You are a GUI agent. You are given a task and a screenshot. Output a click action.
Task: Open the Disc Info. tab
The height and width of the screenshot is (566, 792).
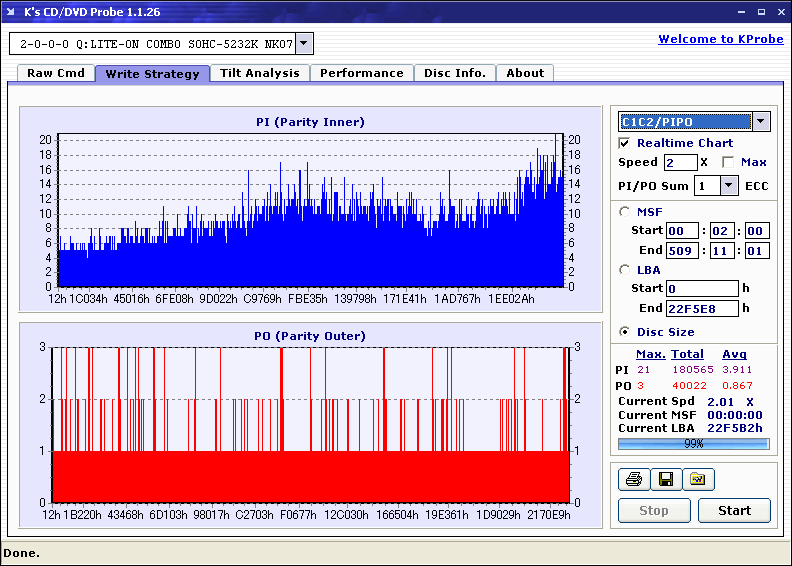point(454,73)
